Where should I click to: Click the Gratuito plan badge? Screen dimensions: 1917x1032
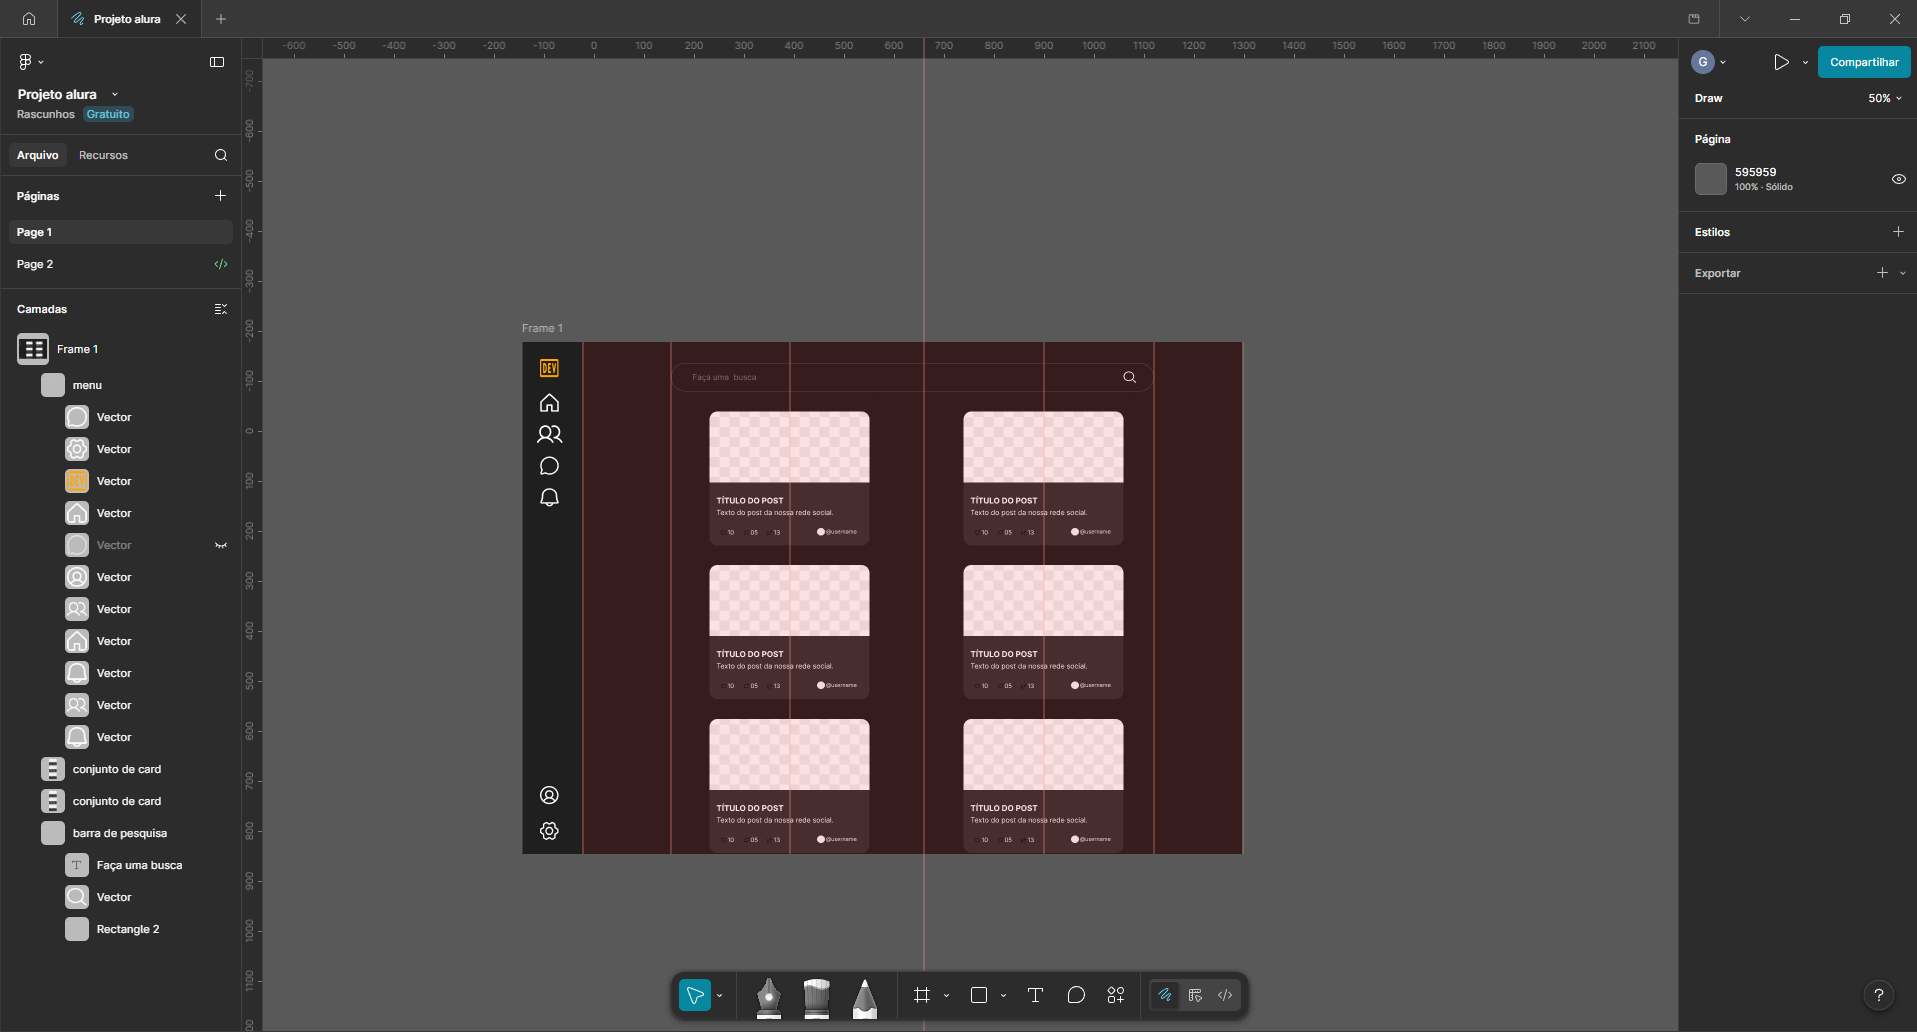[108, 114]
